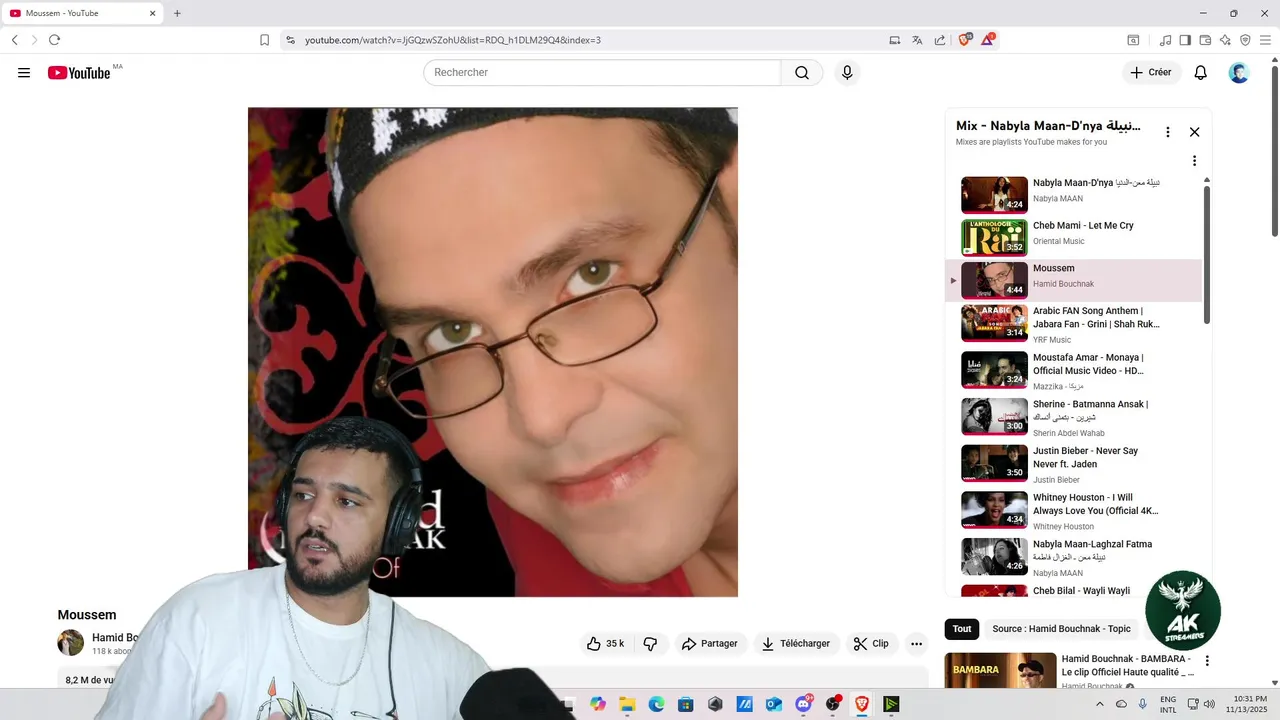Start voice search with the microphone

(847, 73)
